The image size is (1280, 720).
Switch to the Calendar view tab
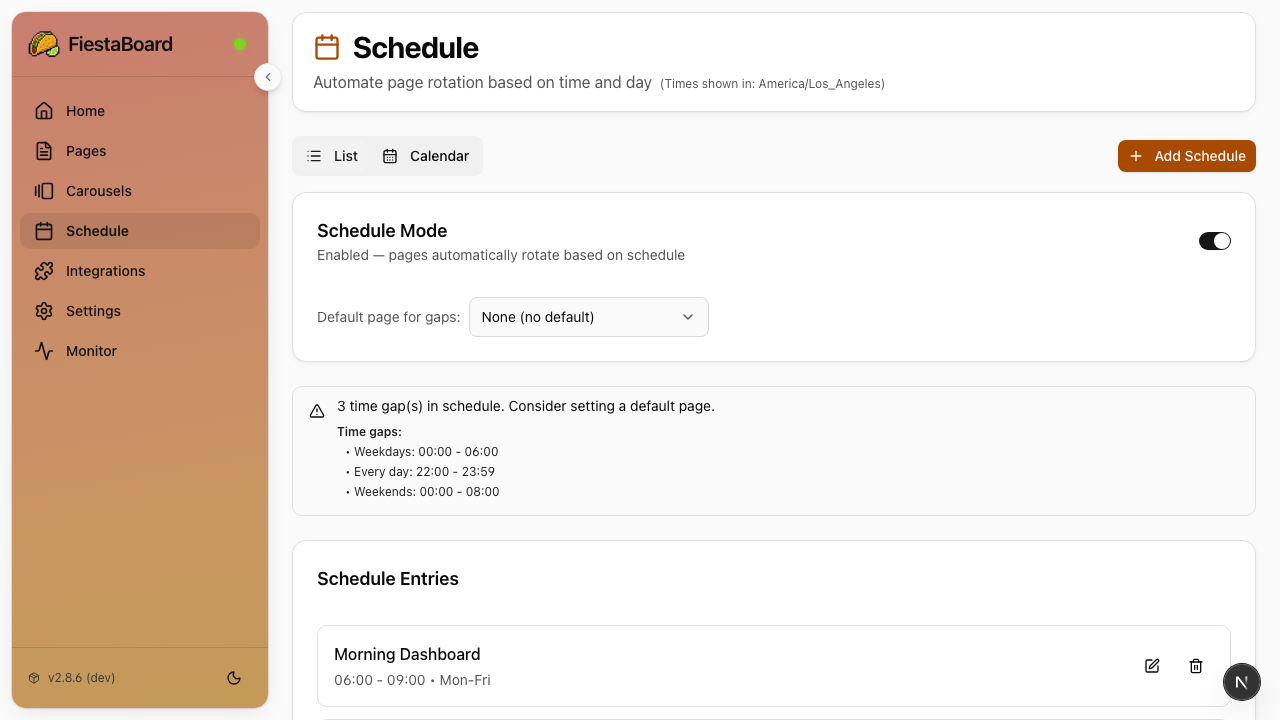tap(426, 156)
